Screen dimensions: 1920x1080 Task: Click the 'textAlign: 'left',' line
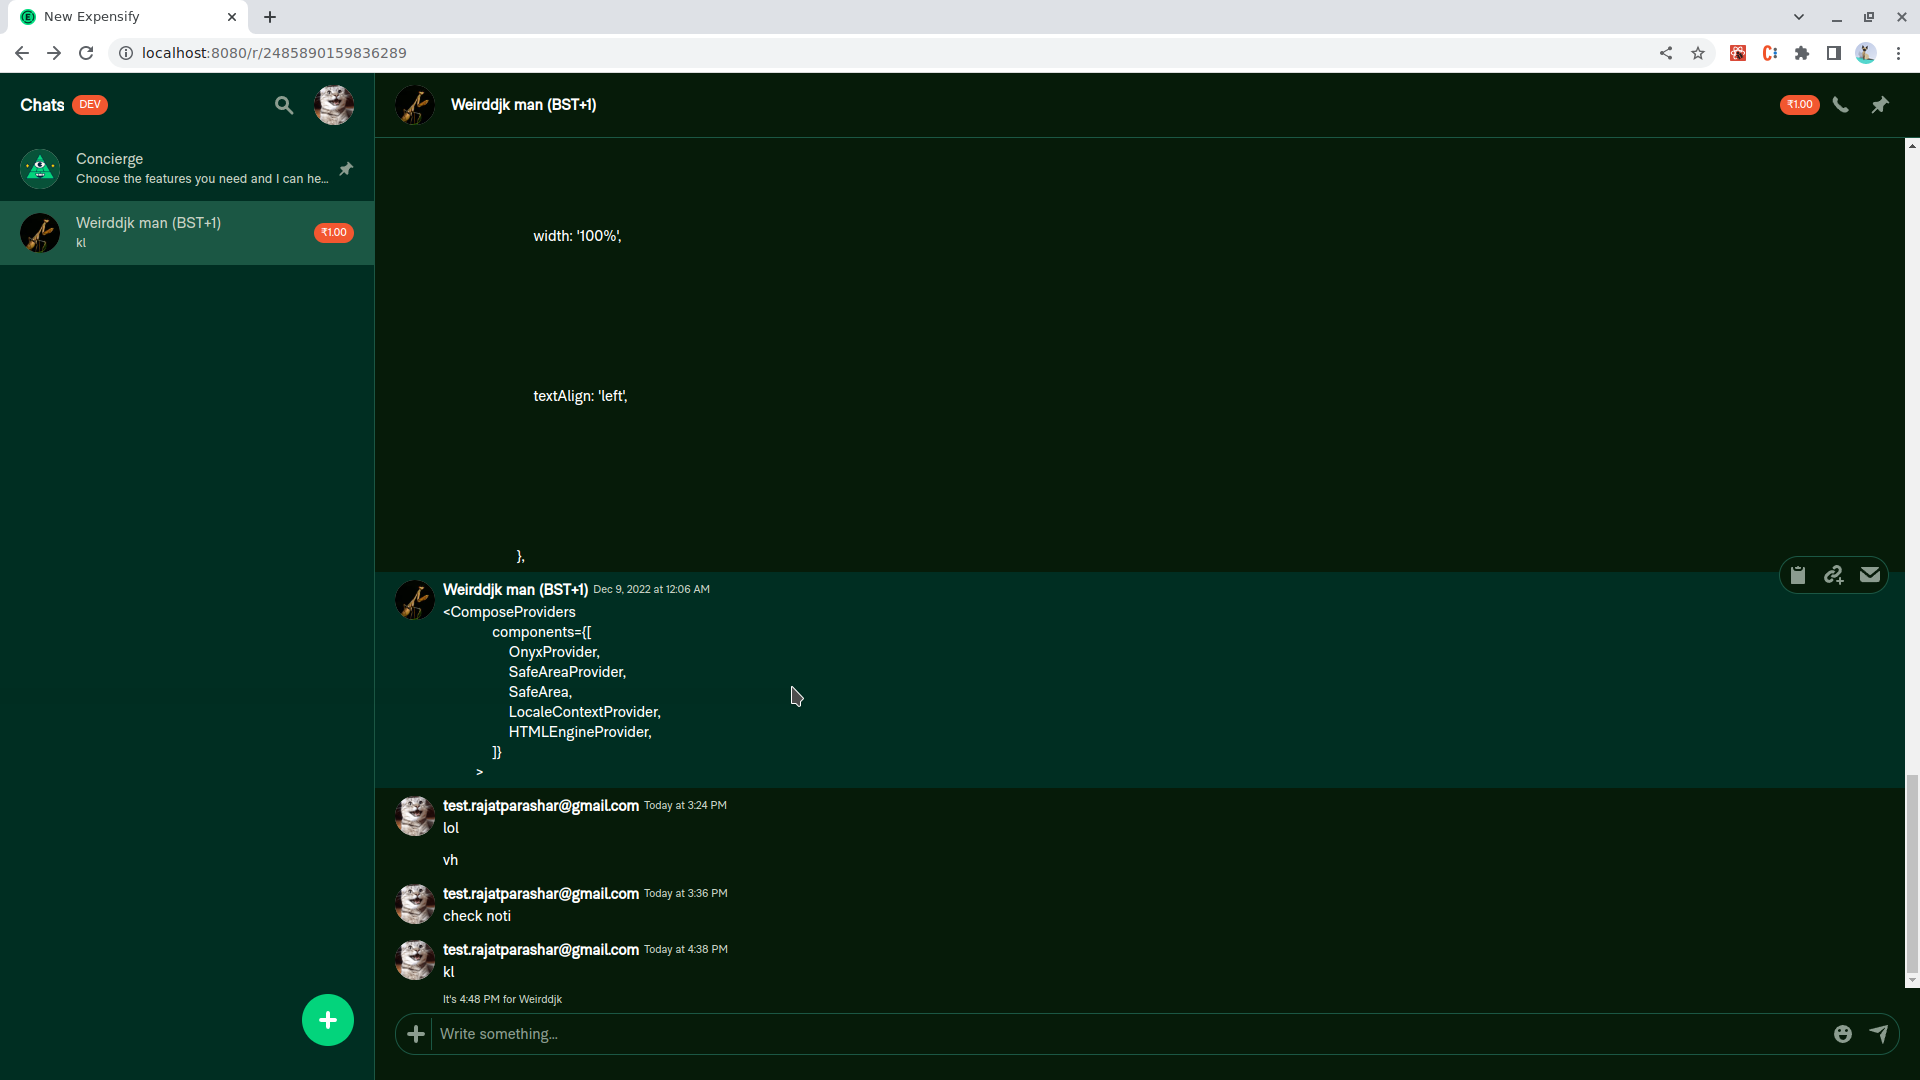coord(580,396)
